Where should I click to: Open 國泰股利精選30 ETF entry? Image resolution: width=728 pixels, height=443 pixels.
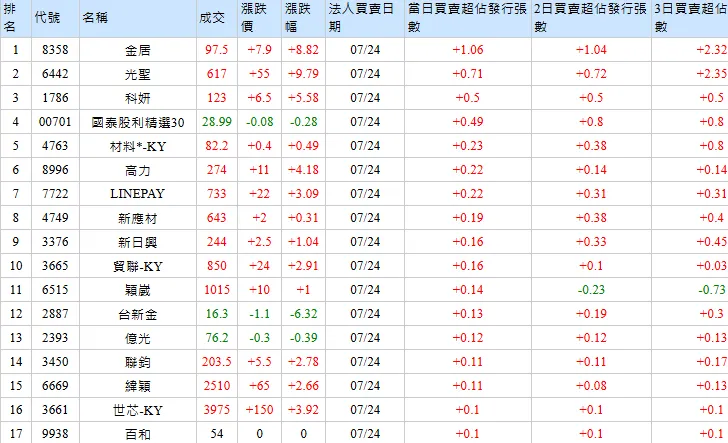(138, 122)
